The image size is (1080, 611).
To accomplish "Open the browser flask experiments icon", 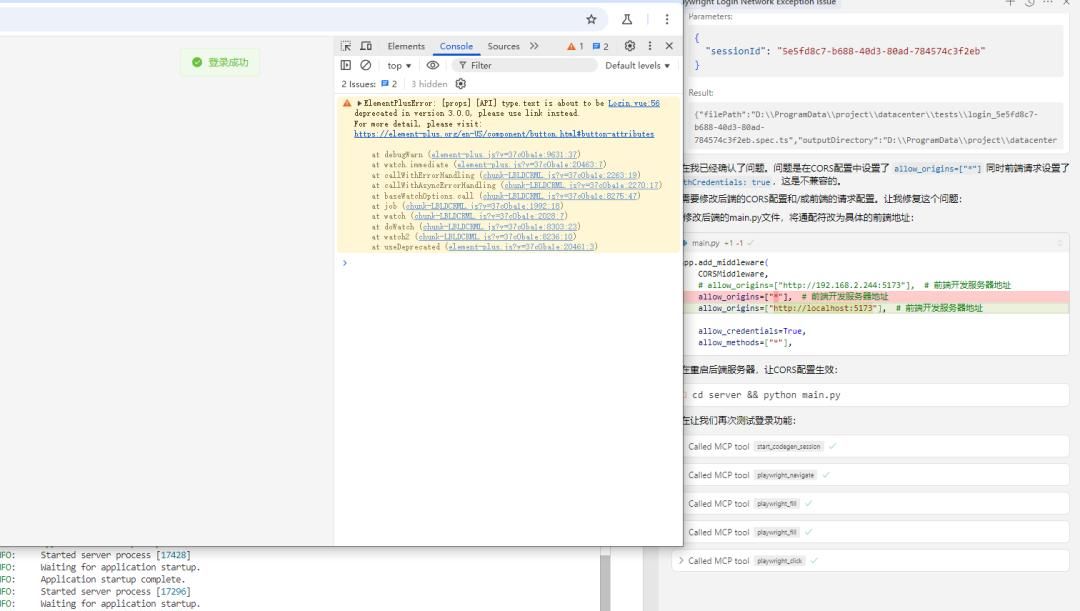I will click(626, 18).
